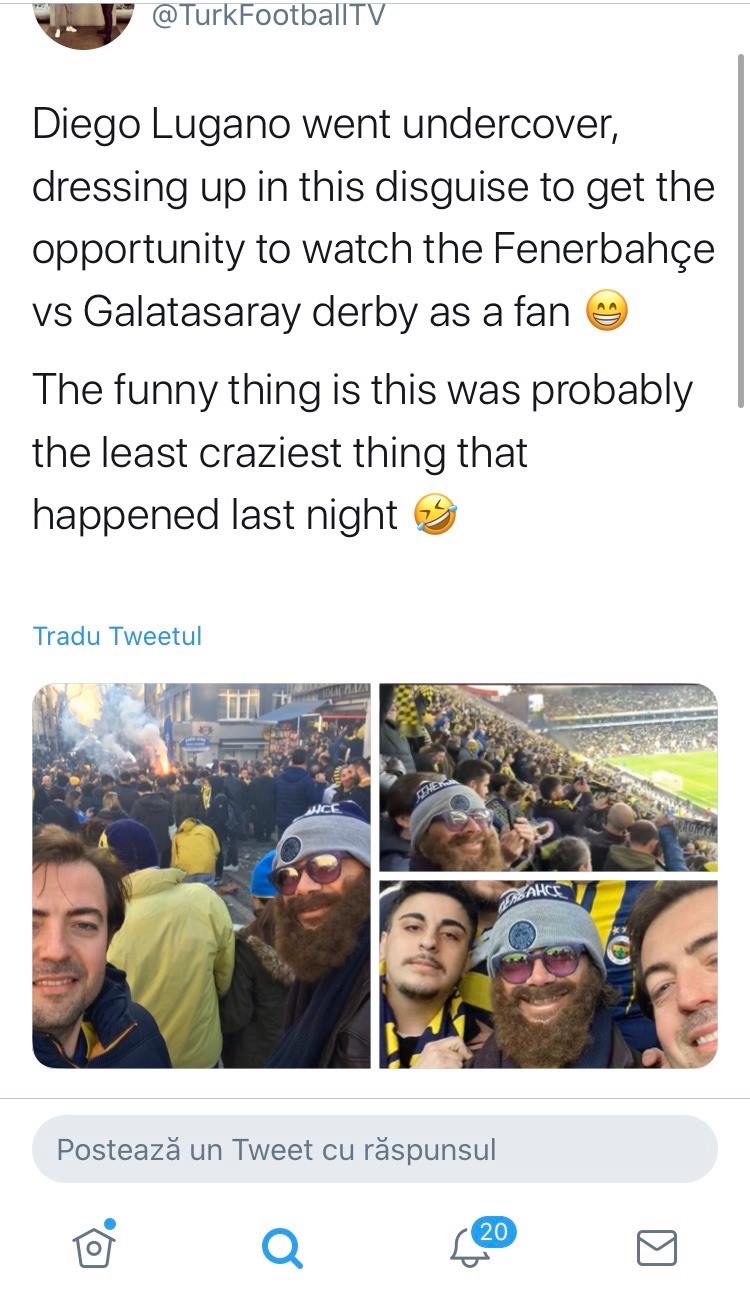The height and width of the screenshot is (1297, 750).
Task: Open the @TurkFootballTV handle link
Action: coord(266,15)
